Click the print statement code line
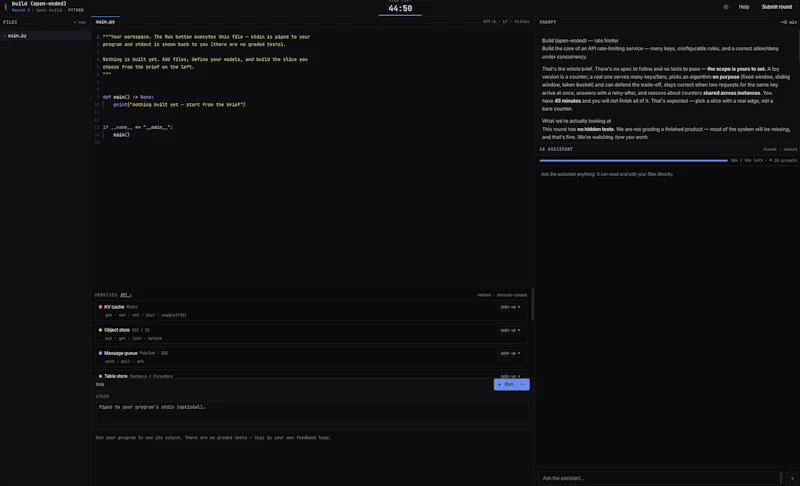This screenshot has height=486, width=800. [x=179, y=105]
